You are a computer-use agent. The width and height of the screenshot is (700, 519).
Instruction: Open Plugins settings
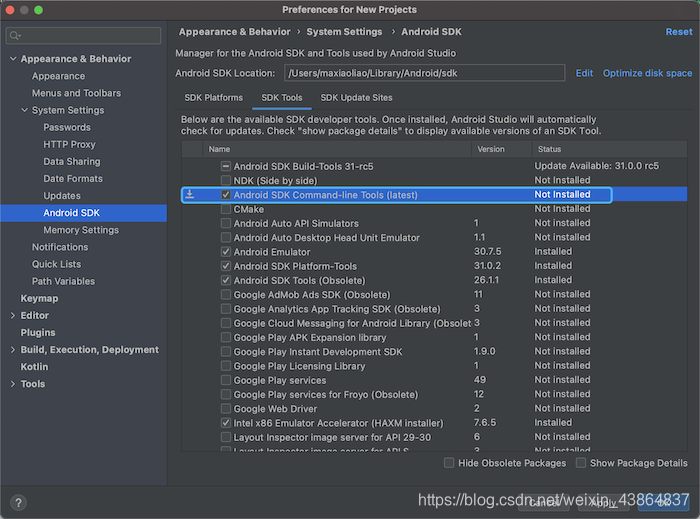point(38,332)
